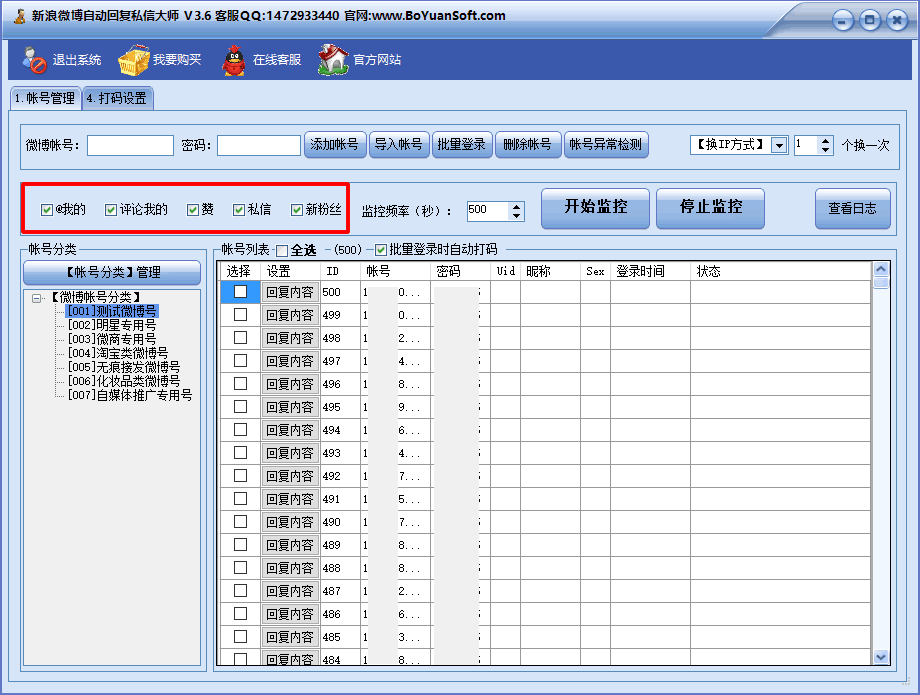
Task: Open 【帐号分类】管理 button
Action: pyautogui.click(x=112, y=272)
